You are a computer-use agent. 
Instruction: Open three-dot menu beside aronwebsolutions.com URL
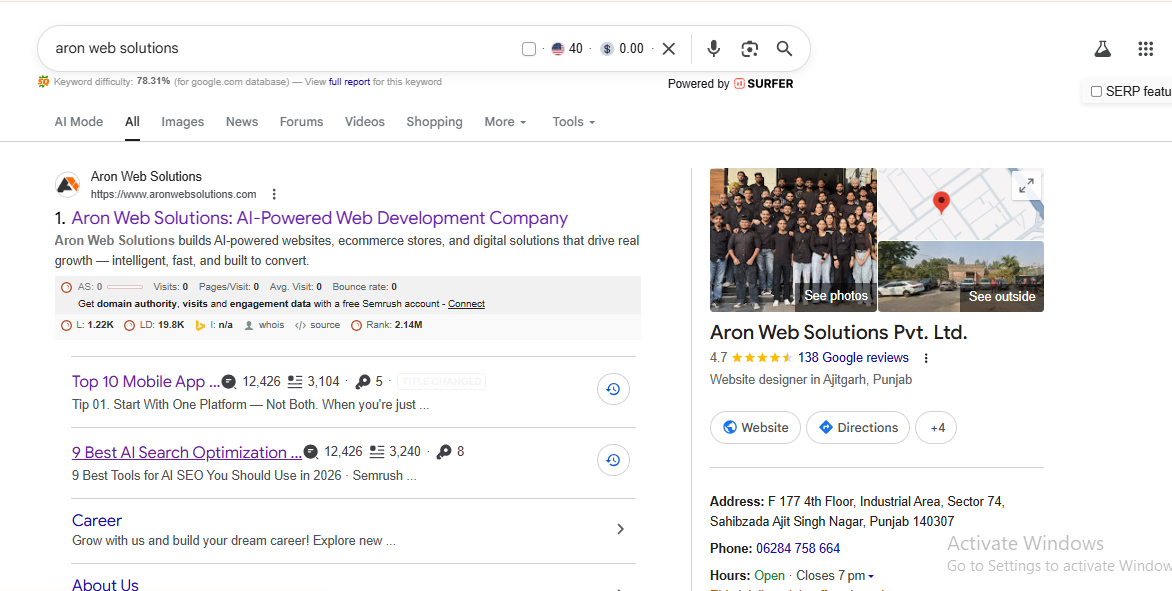click(x=274, y=194)
